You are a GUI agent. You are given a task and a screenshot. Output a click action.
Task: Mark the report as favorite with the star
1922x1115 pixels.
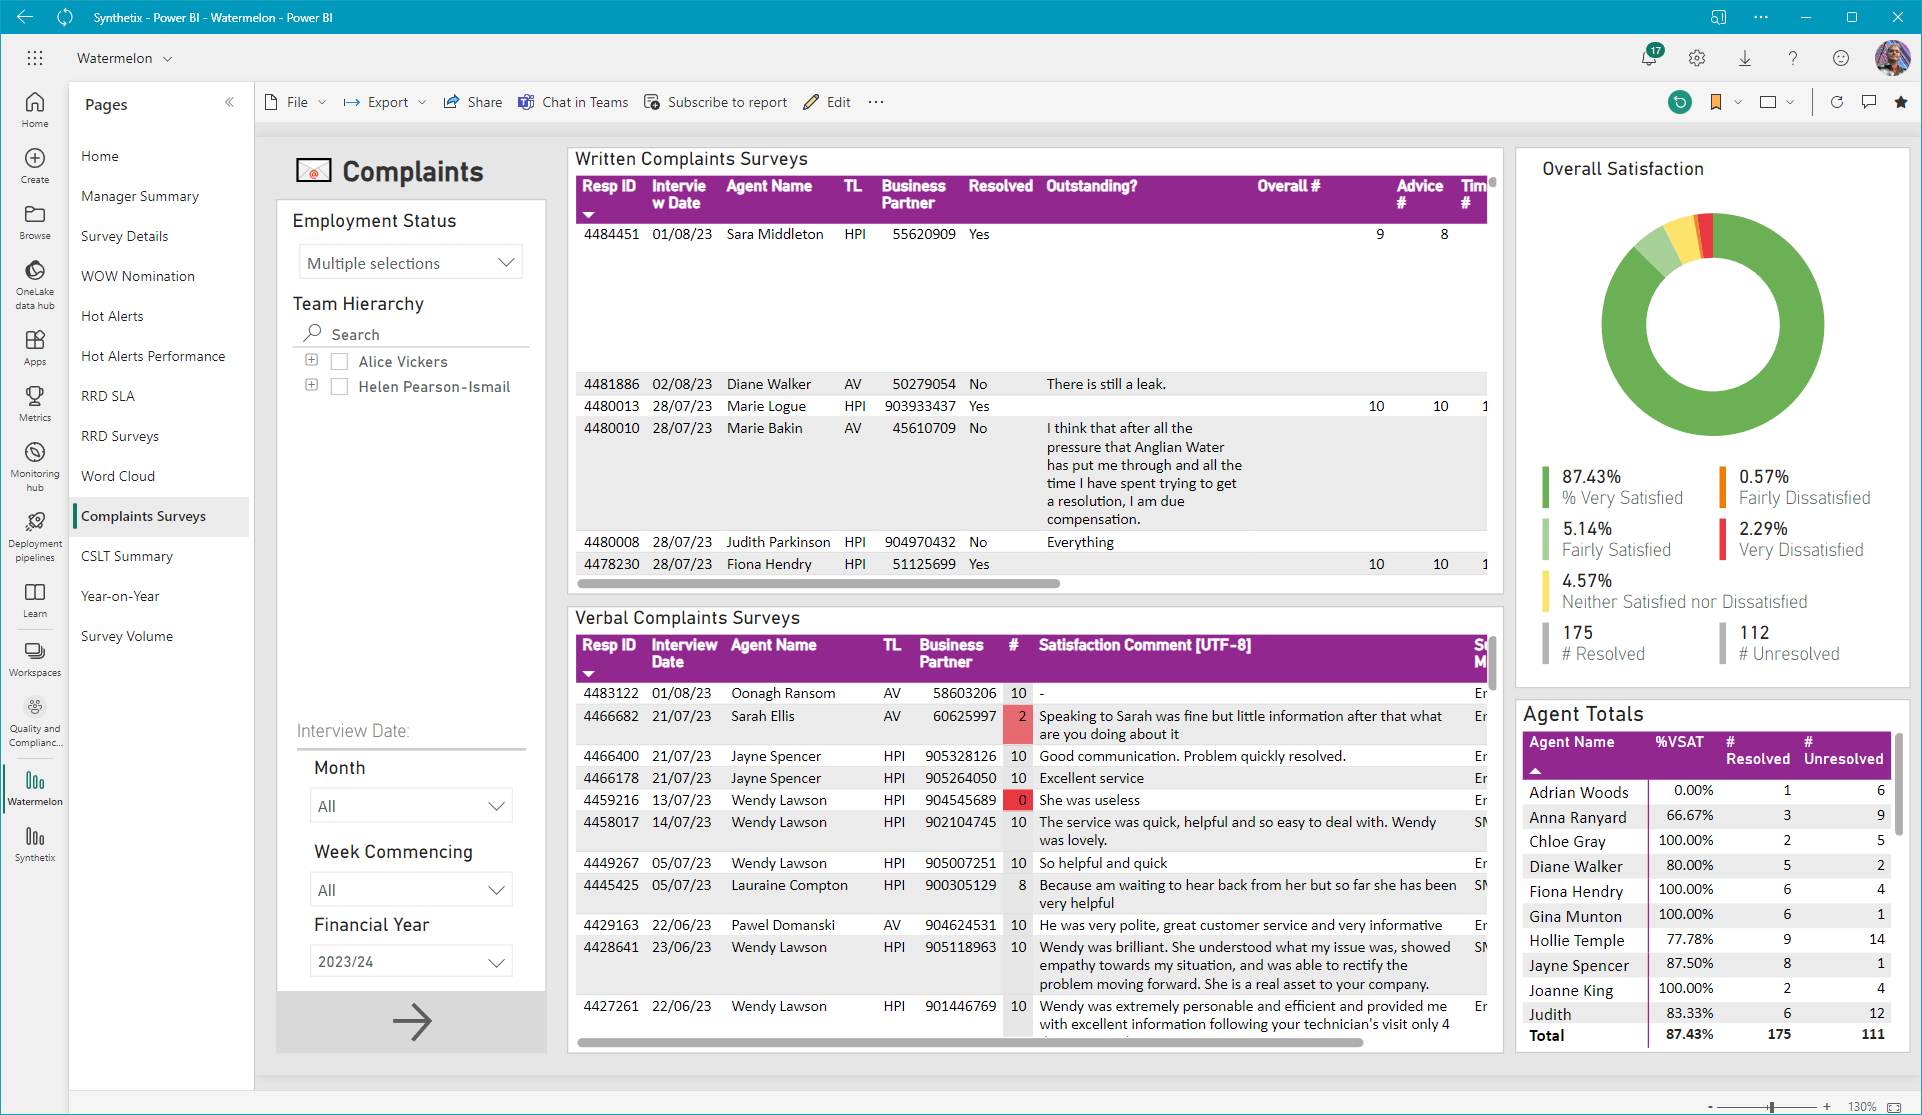click(x=1900, y=102)
